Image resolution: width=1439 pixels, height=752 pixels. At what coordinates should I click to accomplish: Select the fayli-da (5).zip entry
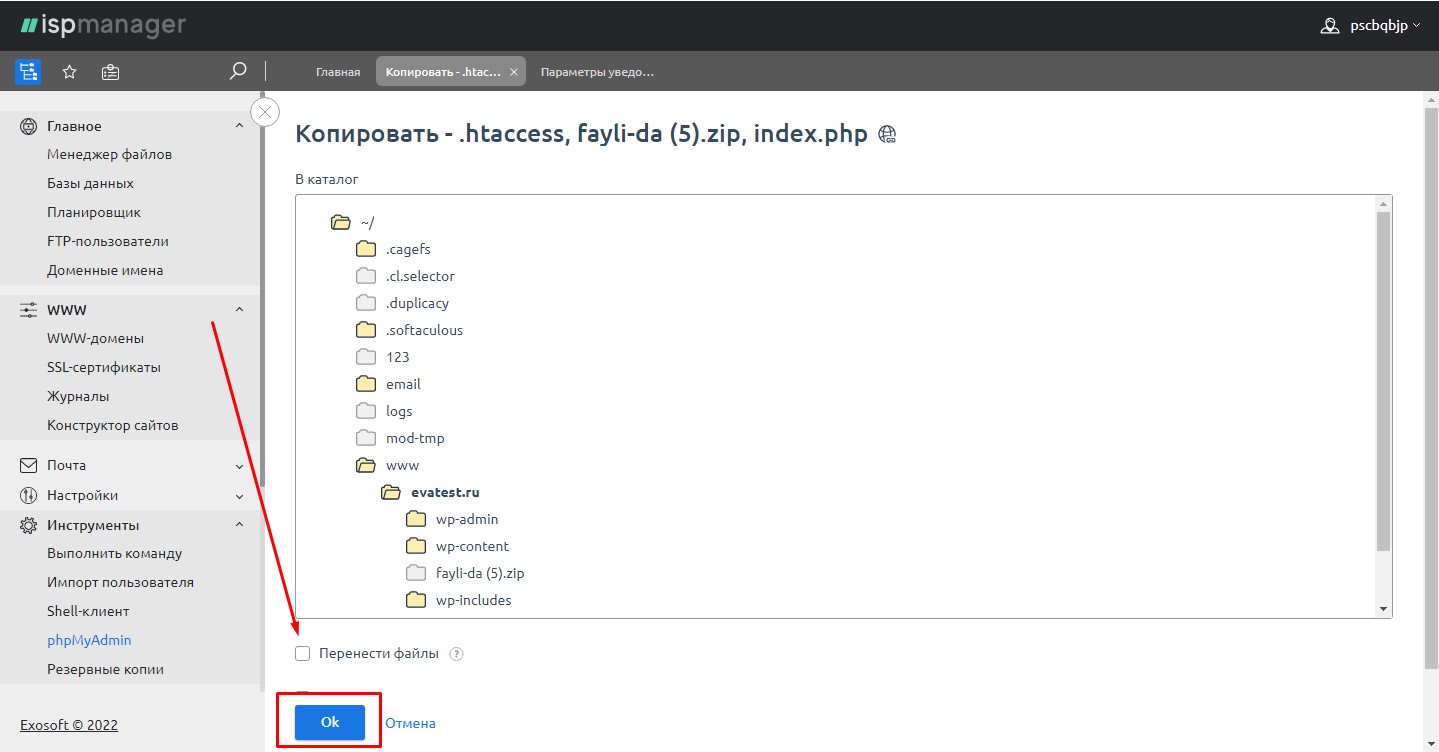point(465,573)
